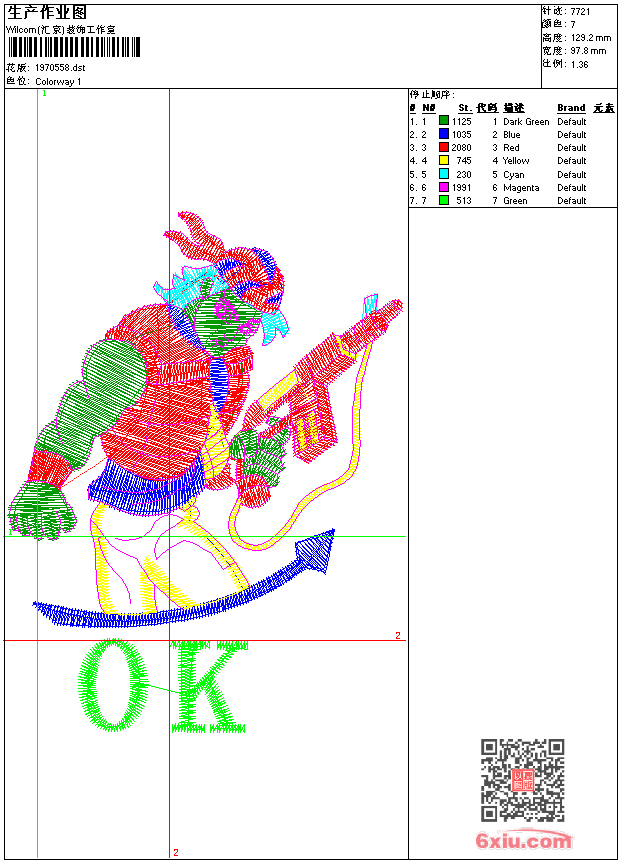Click the 停止顺序 heading
The height and width of the screenshot is (860, 620).
tap(432, 95)
